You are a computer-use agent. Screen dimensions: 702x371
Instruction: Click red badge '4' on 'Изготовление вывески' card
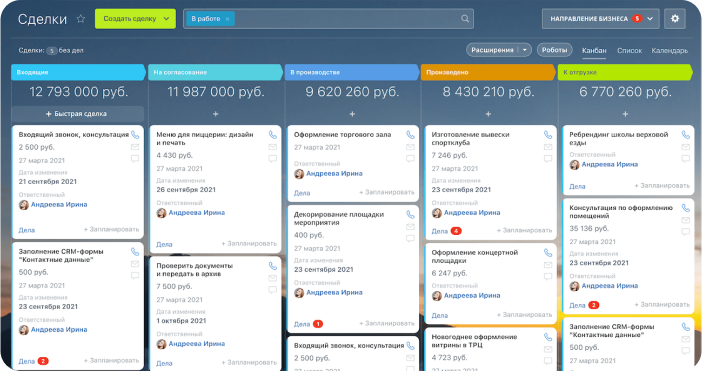456,231
